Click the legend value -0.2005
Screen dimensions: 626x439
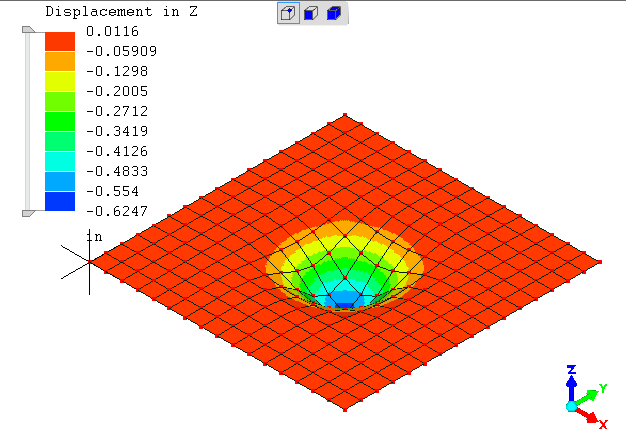point(117,91)
